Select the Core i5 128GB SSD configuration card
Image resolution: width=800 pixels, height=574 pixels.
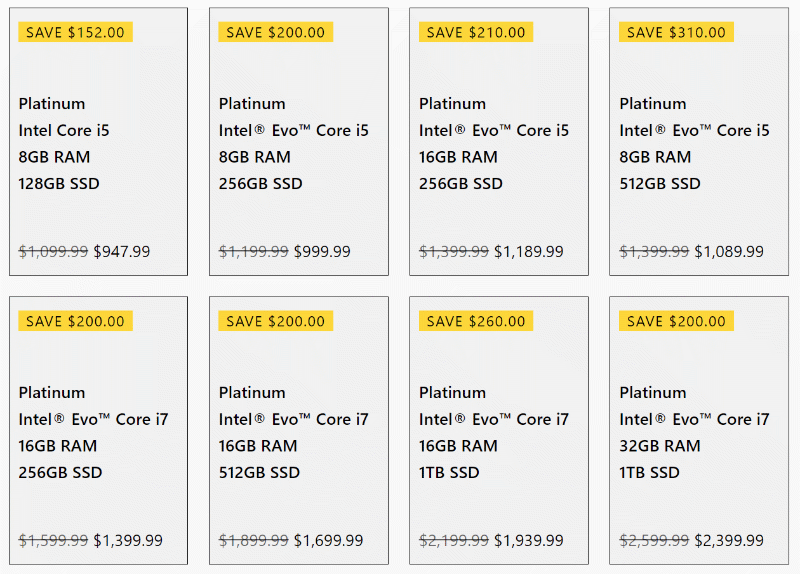click(98, 141)
